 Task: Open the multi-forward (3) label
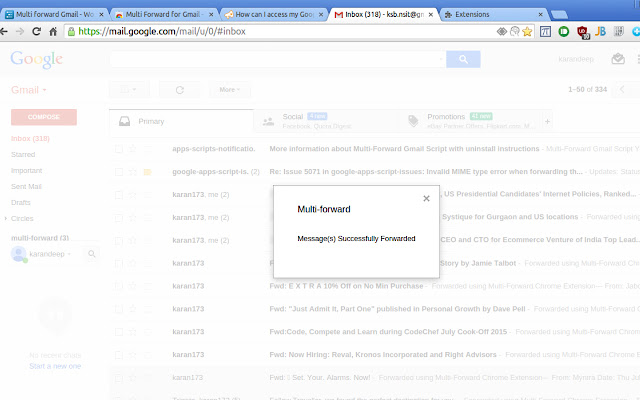(40, 238)
